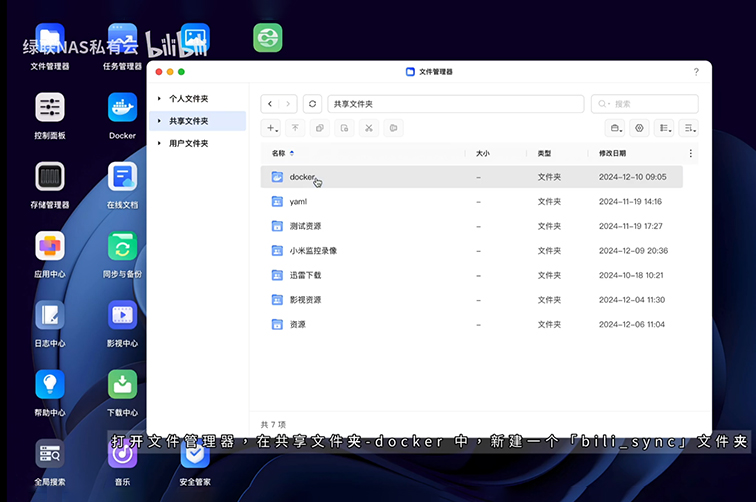Launch the green link-sync desktop app
Viewport: 756px width, 502px height.
[x=268, y=38]
